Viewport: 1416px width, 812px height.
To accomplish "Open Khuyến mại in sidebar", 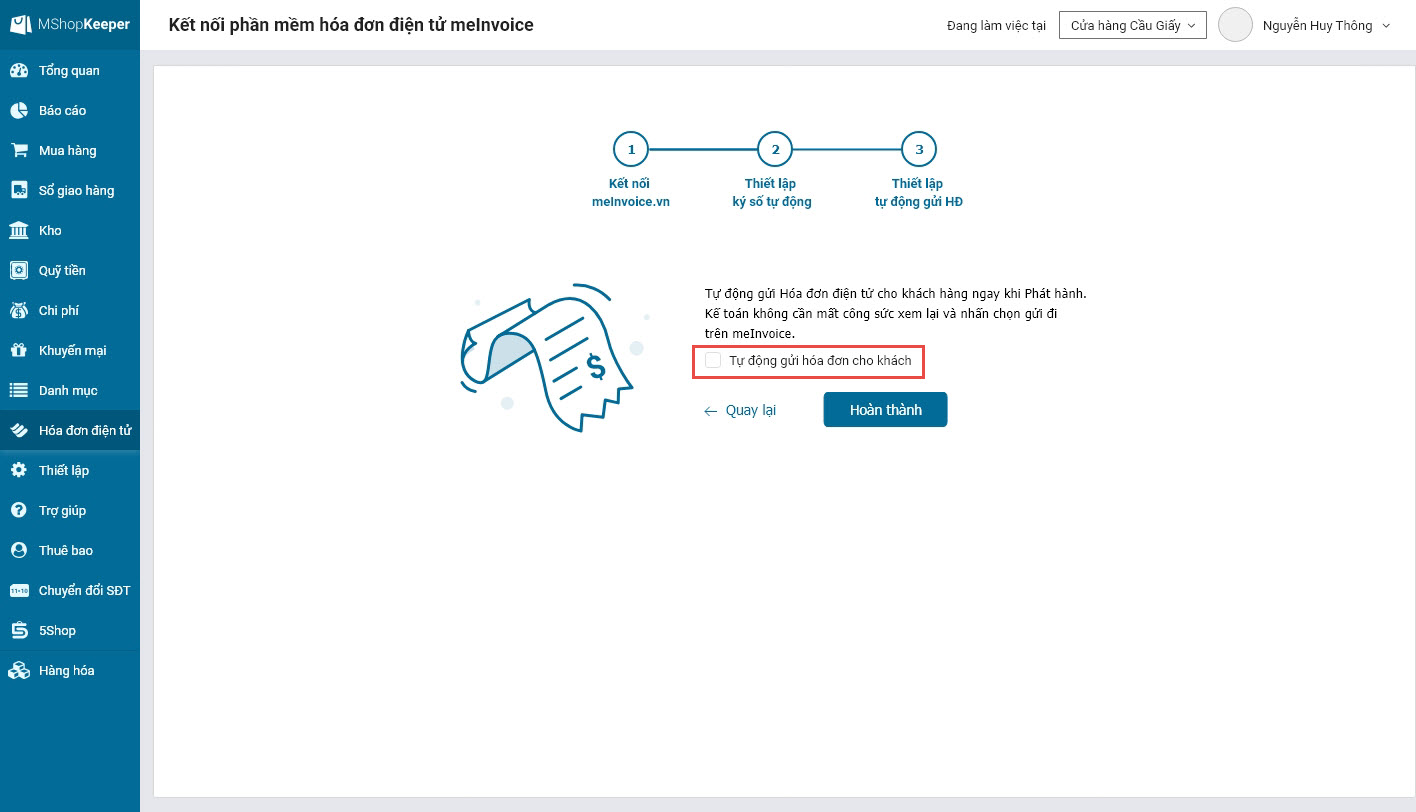I will coord(70,351).
